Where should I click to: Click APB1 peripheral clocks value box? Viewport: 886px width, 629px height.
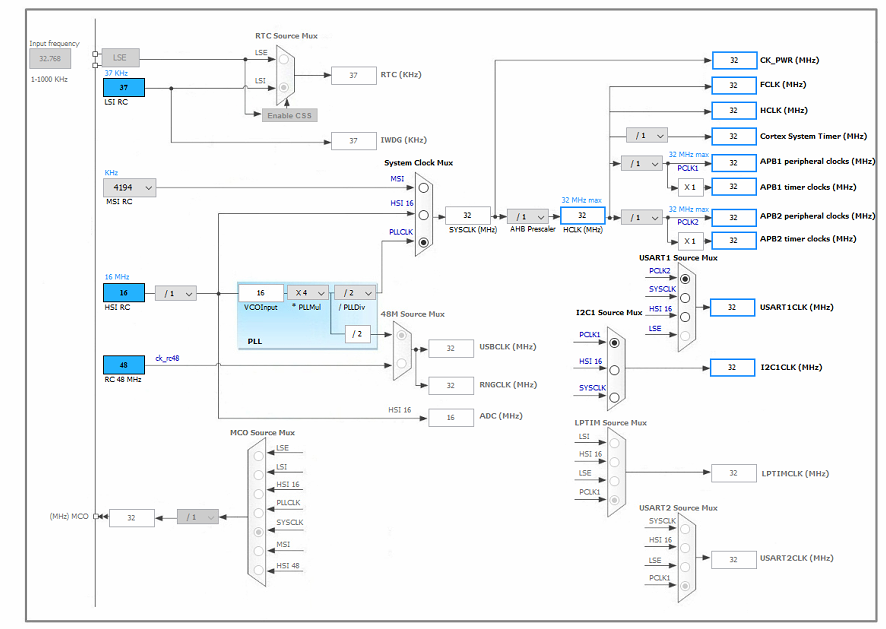coord(734,163)
